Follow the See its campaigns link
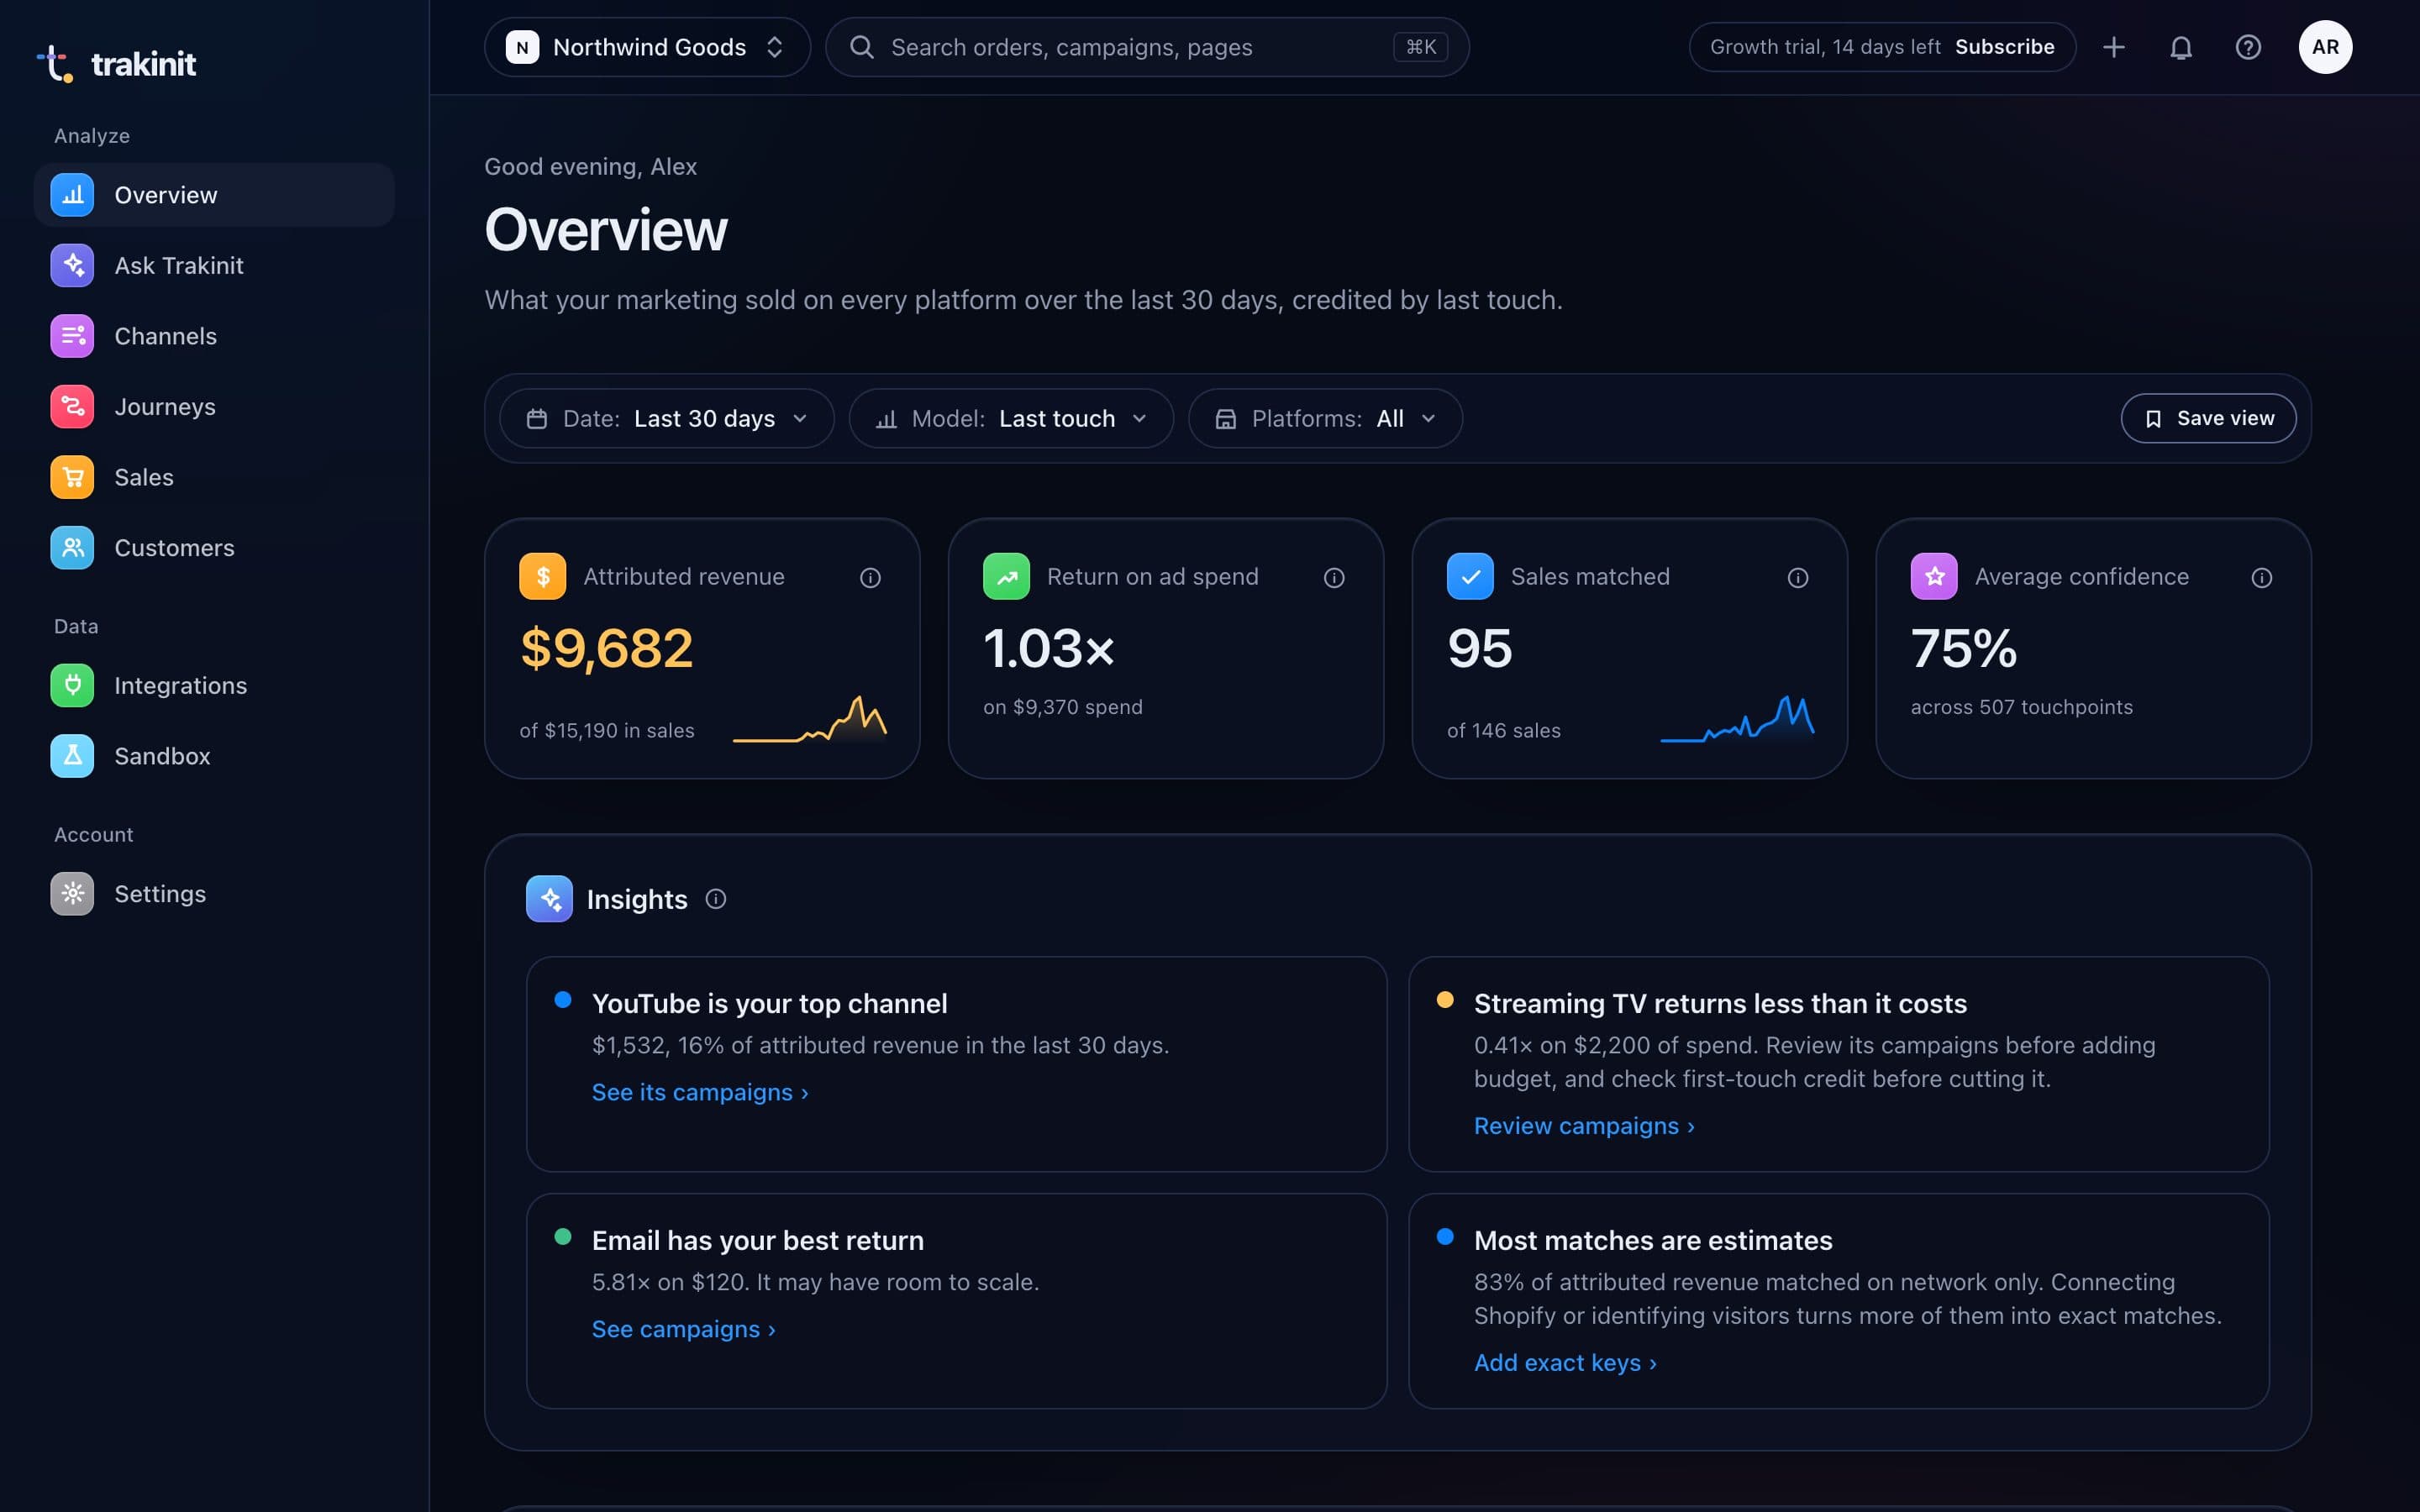This screenshot has width=2420, height=1512. click(x=700, y=1092)
